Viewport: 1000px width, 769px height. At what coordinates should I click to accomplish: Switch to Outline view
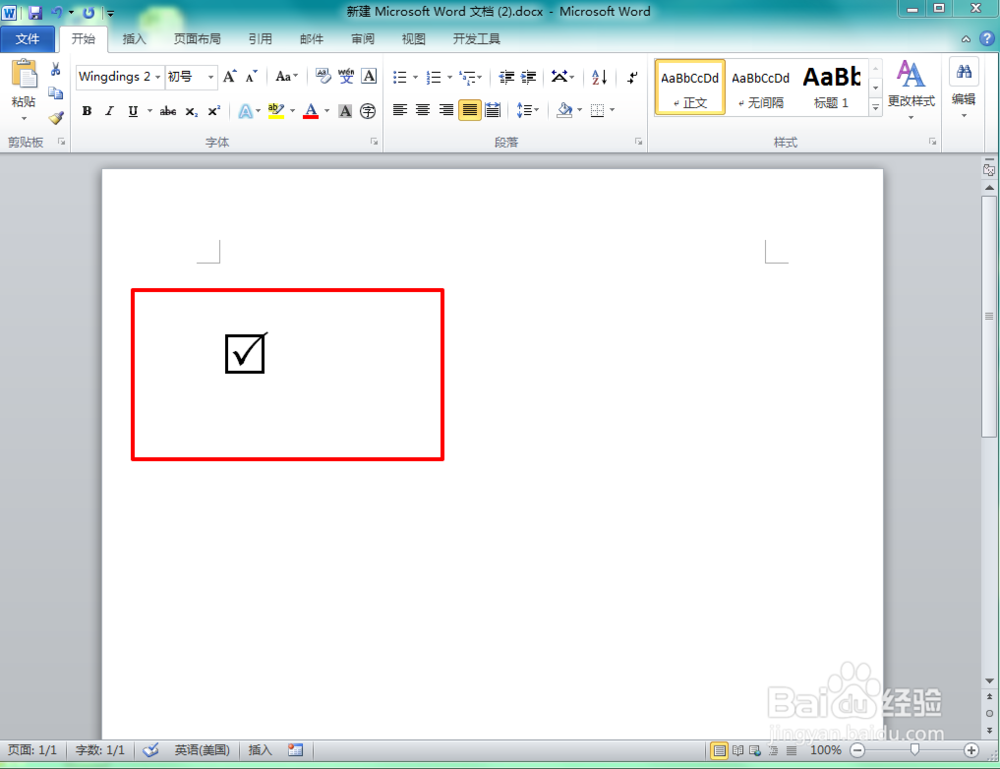coord(773,751)
